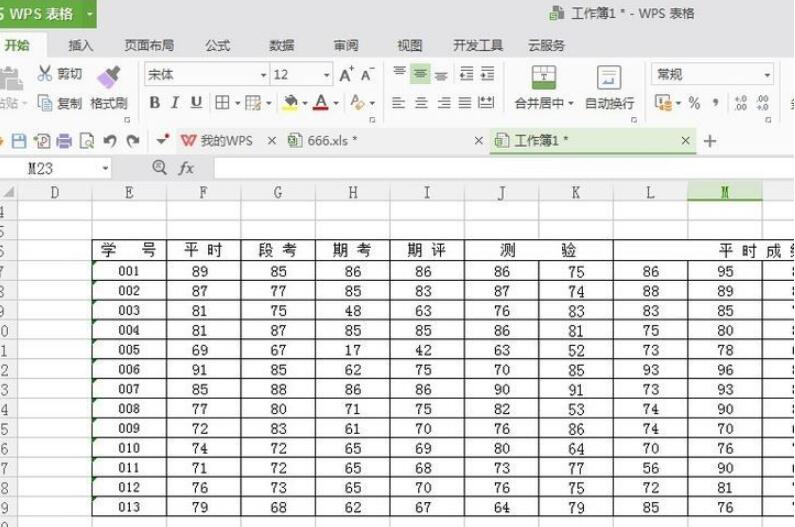
Task: Open the 页面布局 (Page Layout) tab
Action: [x=149, y=46]
